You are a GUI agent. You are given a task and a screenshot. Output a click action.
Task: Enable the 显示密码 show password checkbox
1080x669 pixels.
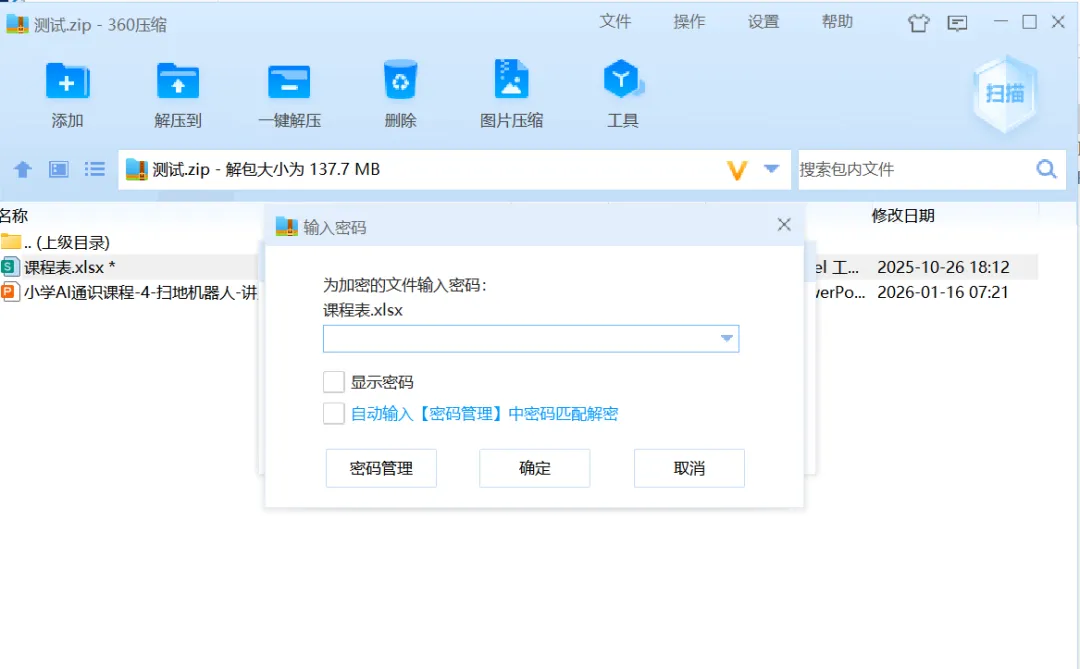(334, 381)
